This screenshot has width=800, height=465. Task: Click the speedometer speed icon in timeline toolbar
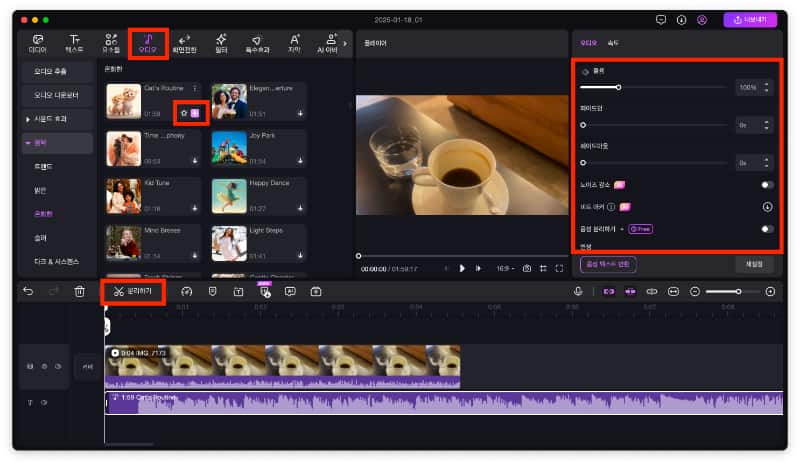tap(186, 291)
